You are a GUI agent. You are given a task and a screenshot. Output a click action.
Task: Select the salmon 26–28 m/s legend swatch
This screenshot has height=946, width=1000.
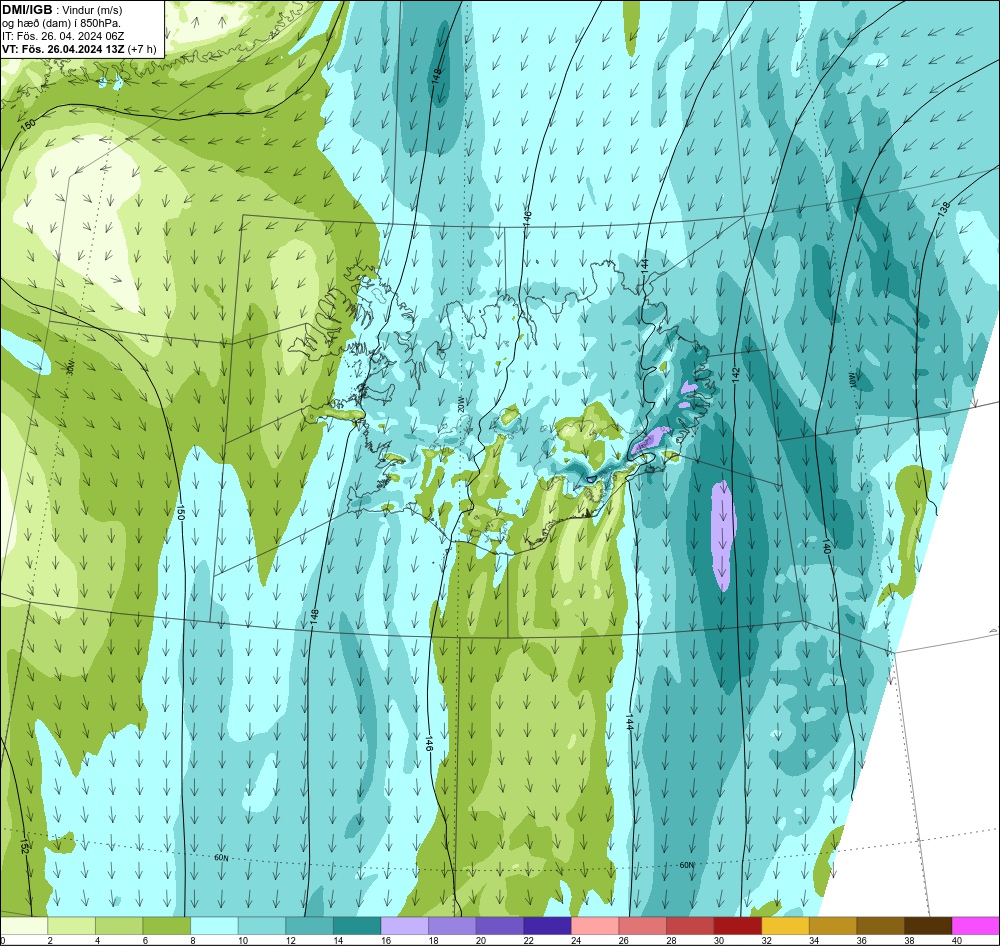[642, 926]
